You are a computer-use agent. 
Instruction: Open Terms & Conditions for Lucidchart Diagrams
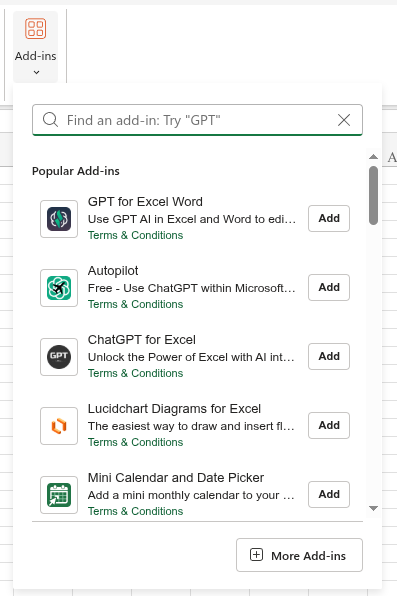[x=135, y=442]
